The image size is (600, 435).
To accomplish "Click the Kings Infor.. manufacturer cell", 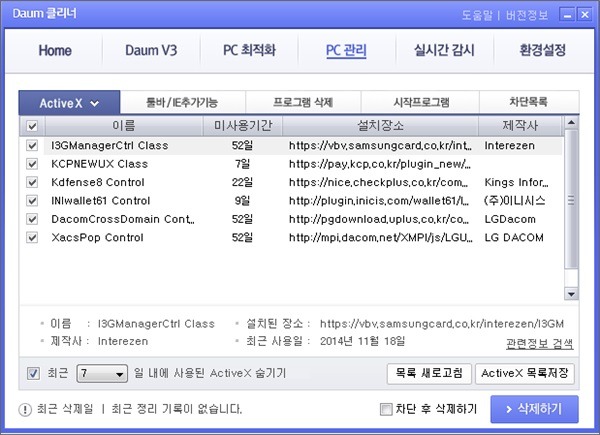I will coord(516,182).
